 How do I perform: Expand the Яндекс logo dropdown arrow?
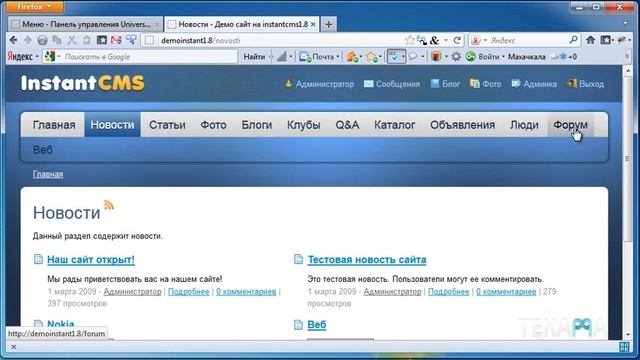click(37, 57)
